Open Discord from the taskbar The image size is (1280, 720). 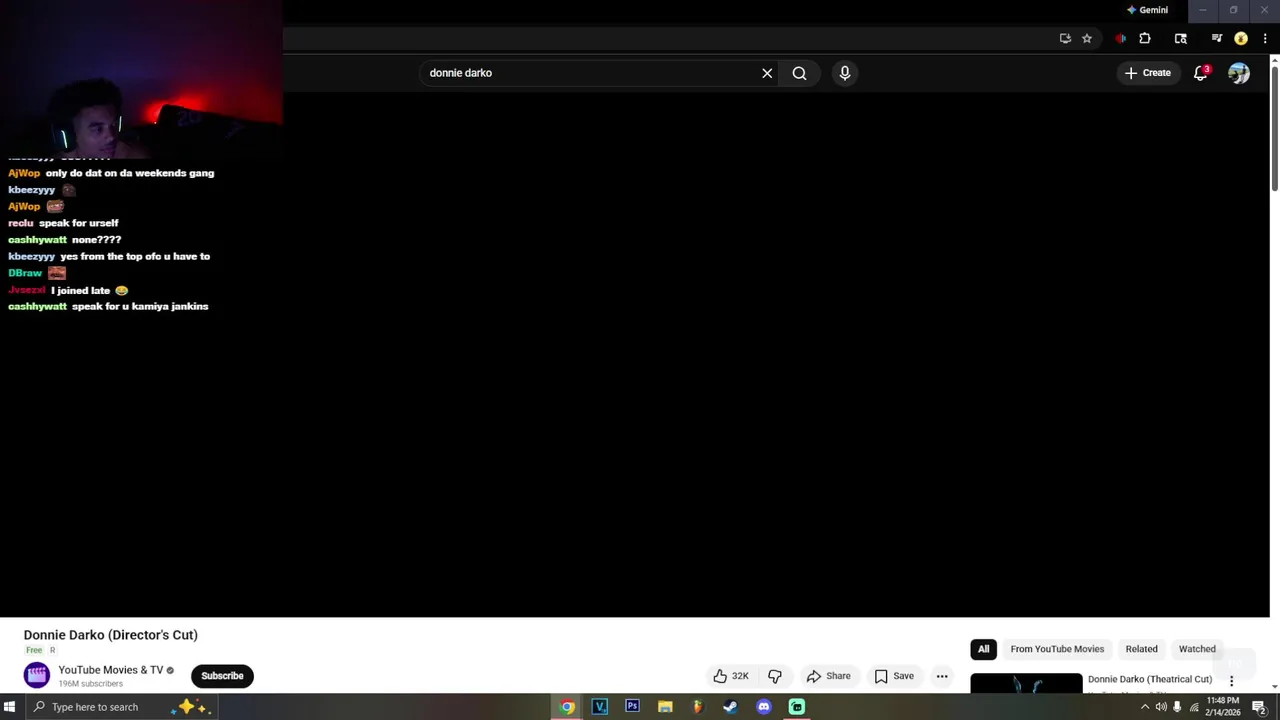click(x=764, y=707)
